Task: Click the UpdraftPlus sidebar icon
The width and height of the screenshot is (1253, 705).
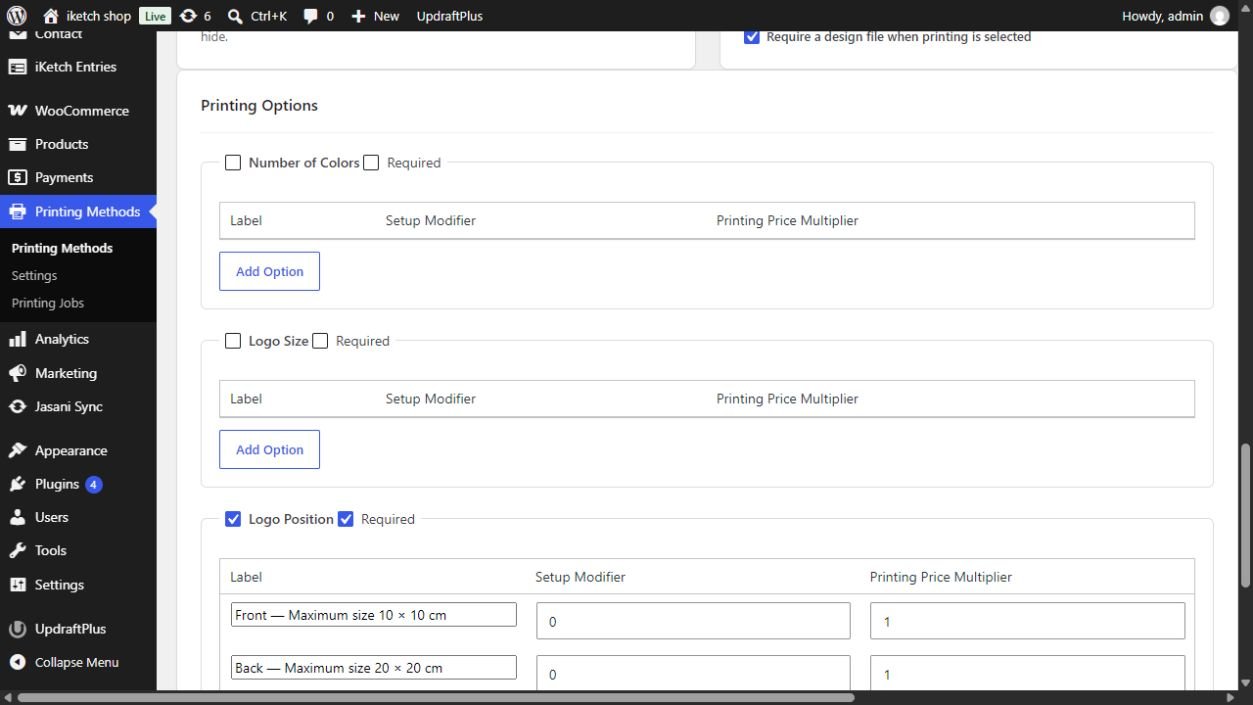Action: tap(17, 629)
